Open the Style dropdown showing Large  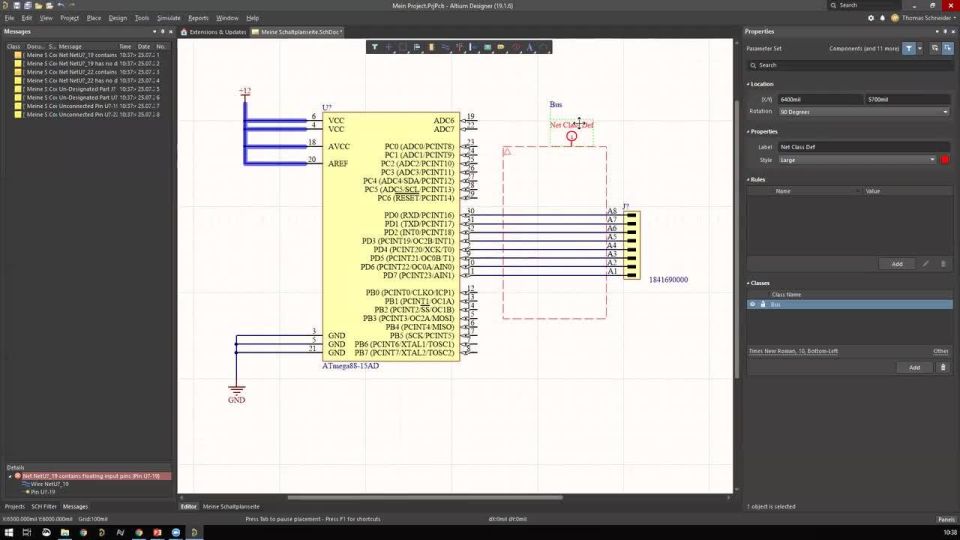pyautogui.click(x=857, y=160)
